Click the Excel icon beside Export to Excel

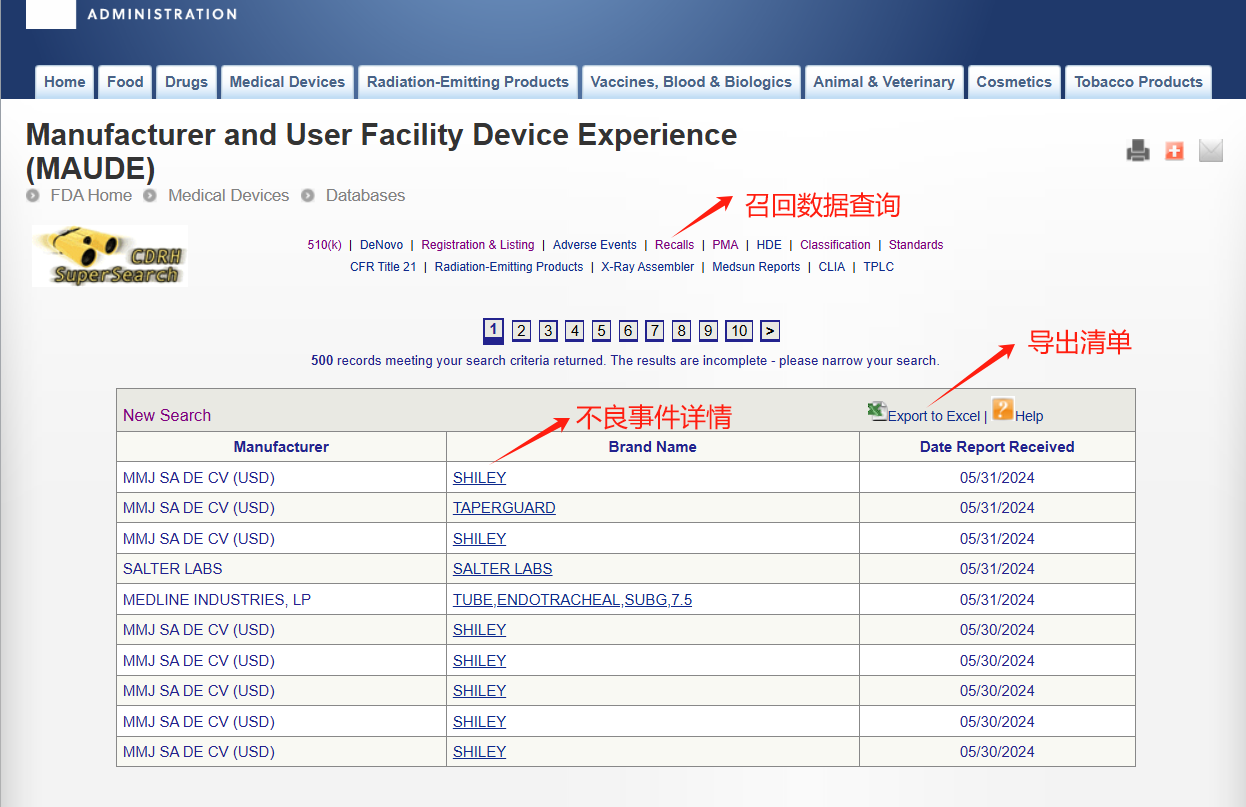coord(877,410)
